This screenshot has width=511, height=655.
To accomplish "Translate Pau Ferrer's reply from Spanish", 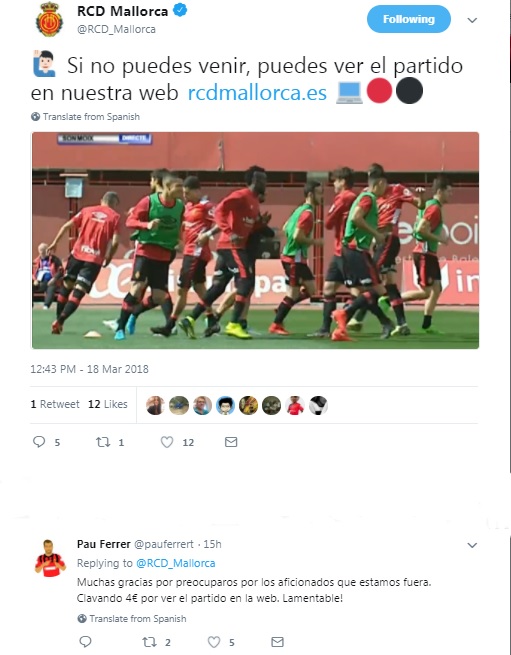I will tap(132, 618).
